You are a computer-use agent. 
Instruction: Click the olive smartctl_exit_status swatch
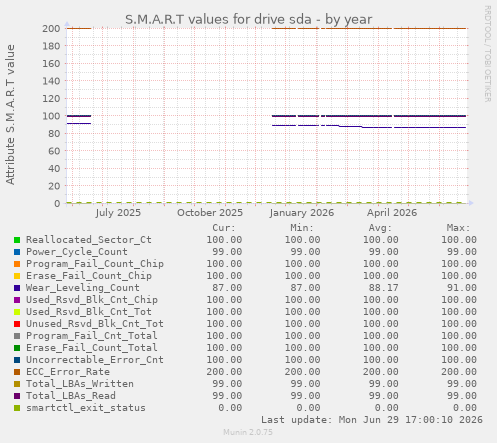[x=17, y=408]
